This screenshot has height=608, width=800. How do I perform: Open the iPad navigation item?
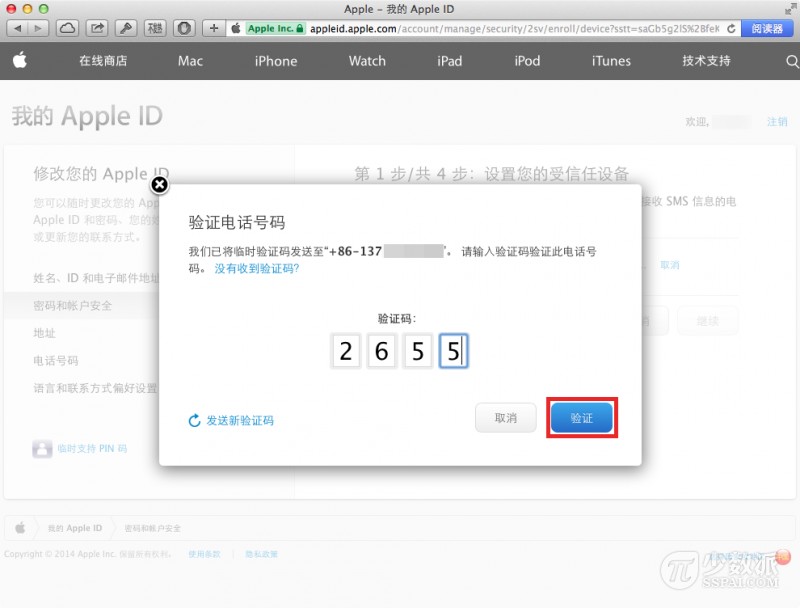click(x=449, y=61)
